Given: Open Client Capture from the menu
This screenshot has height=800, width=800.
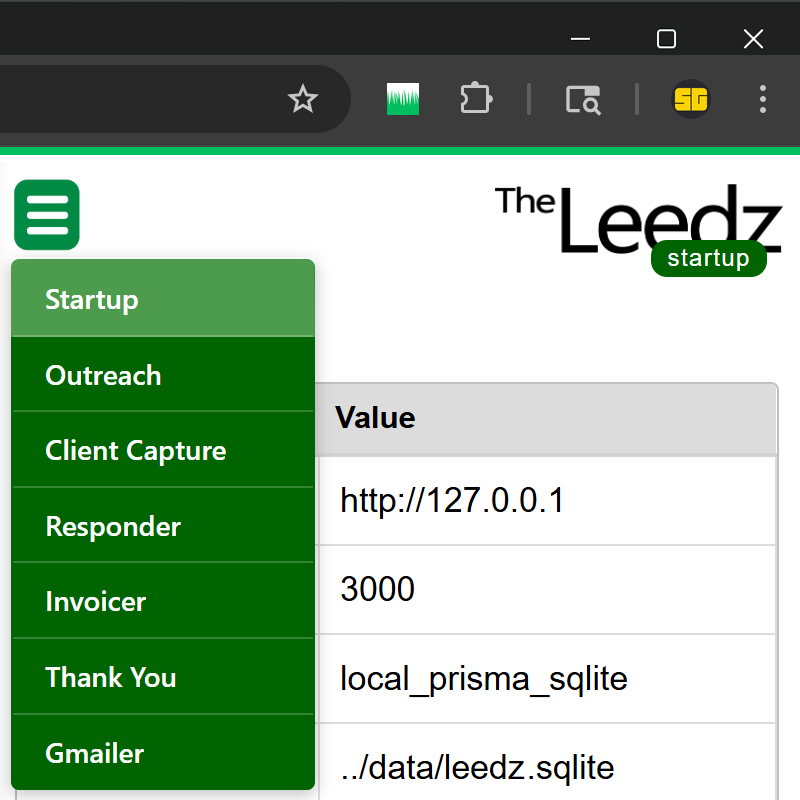Looking at the screenshot, I should point(163,451).
